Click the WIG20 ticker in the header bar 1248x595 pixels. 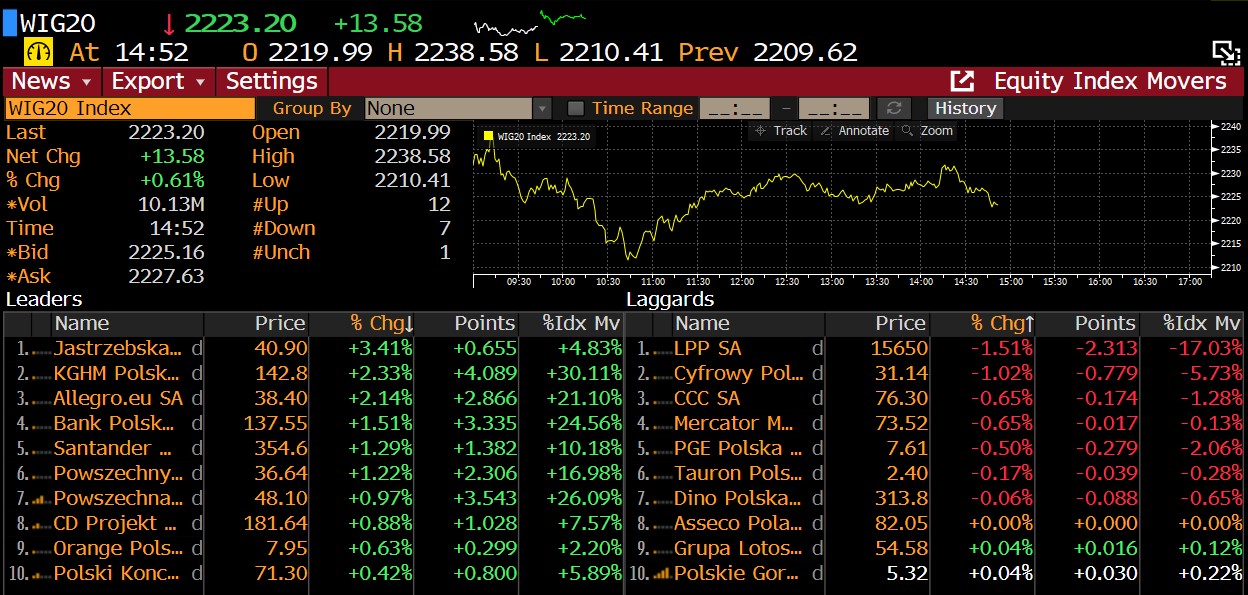click(x=58, y=22)
